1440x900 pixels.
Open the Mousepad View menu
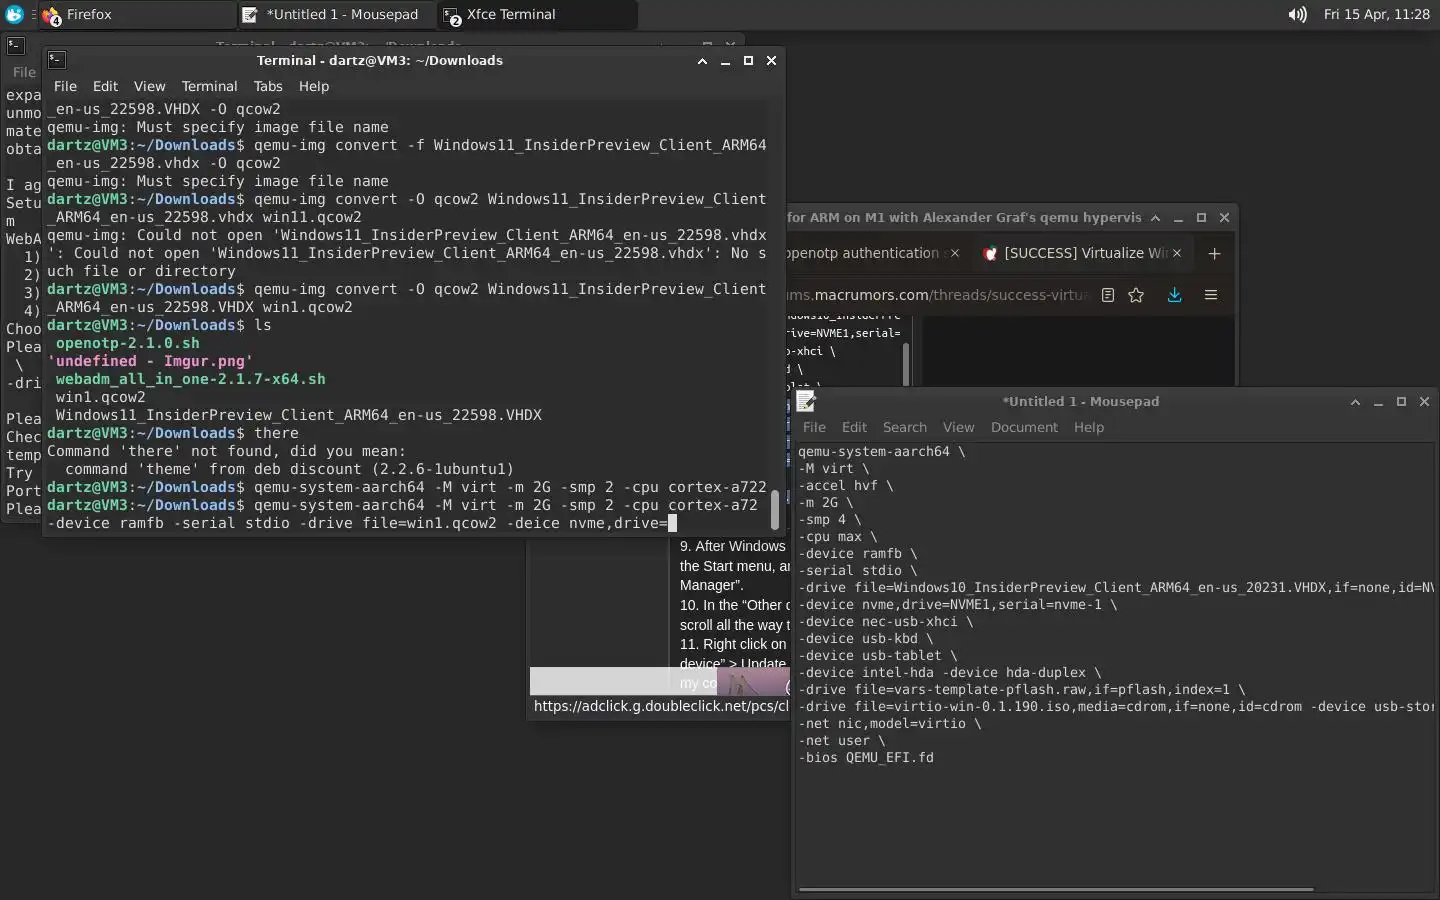pos(958,427)
